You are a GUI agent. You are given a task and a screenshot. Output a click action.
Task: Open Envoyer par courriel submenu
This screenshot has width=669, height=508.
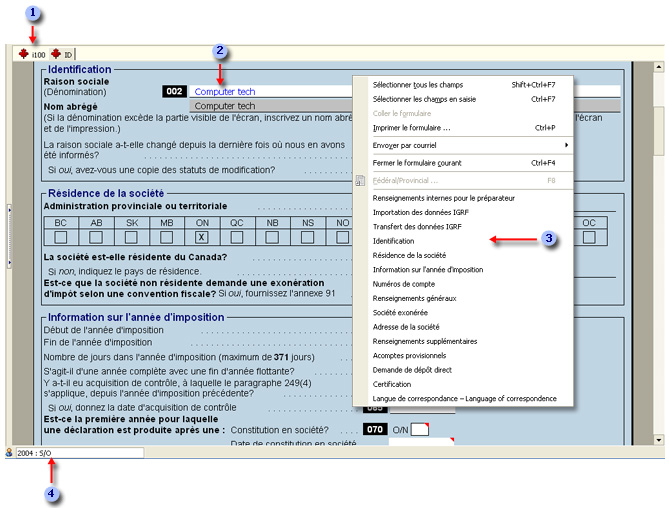coord(464,145)
